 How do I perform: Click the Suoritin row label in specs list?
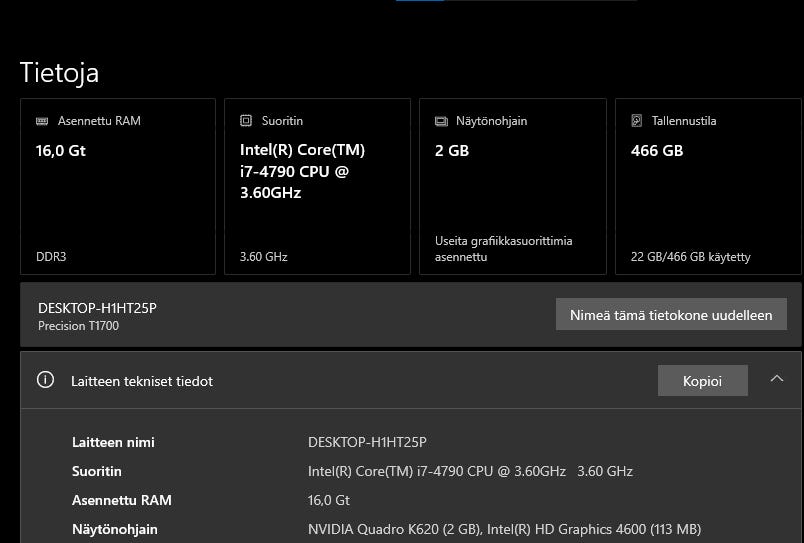point(96,471)
